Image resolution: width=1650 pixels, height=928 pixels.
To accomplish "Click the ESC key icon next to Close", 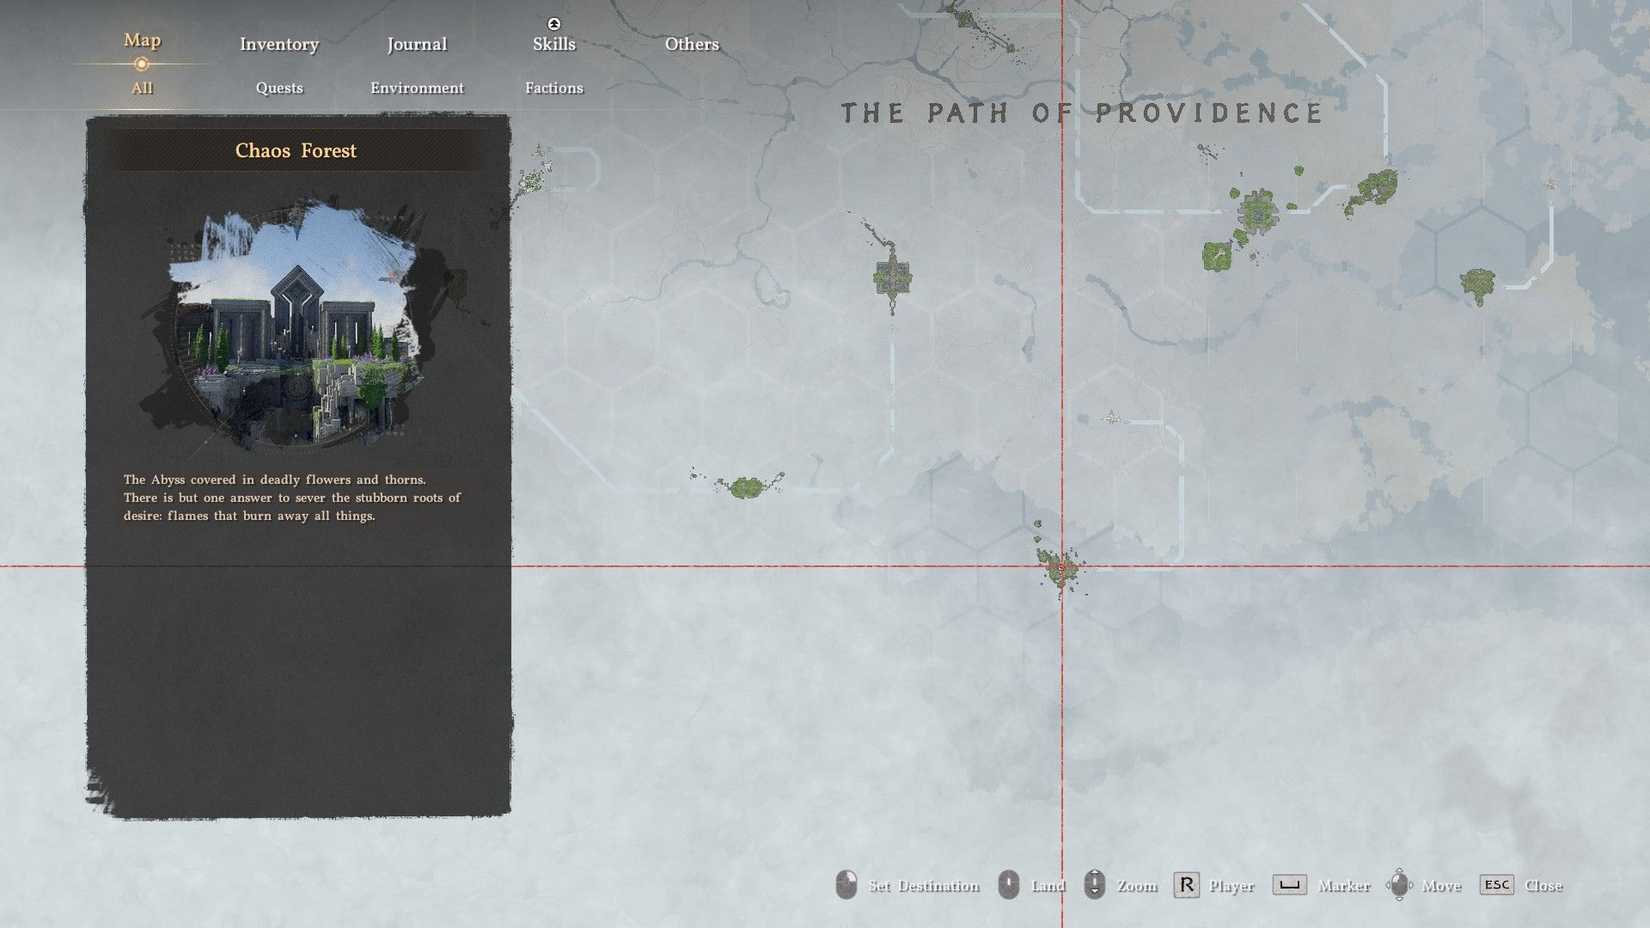I will point(1497,884).
